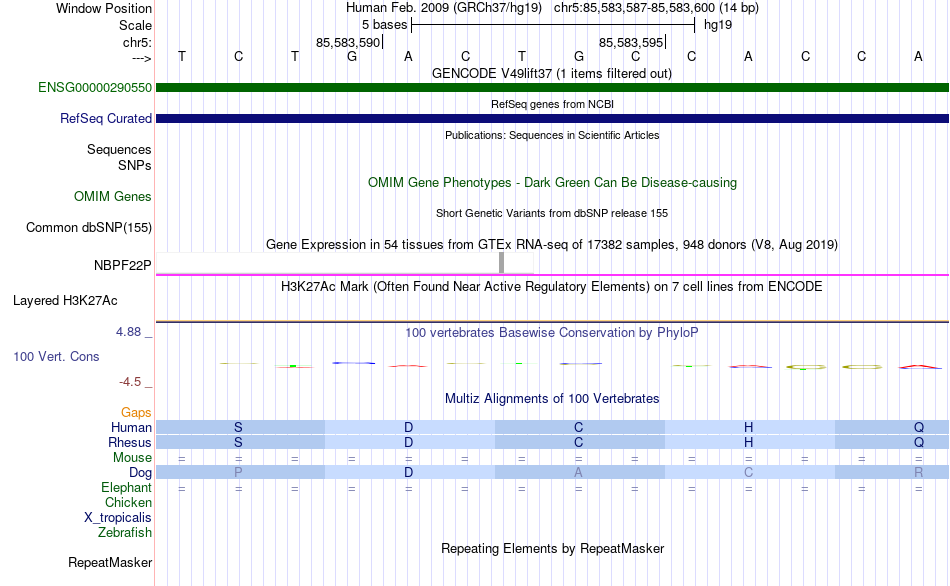Click the Sequences SNPs track label
The width and height of the screenshot is (950, 586).
(x=119, y=158)
